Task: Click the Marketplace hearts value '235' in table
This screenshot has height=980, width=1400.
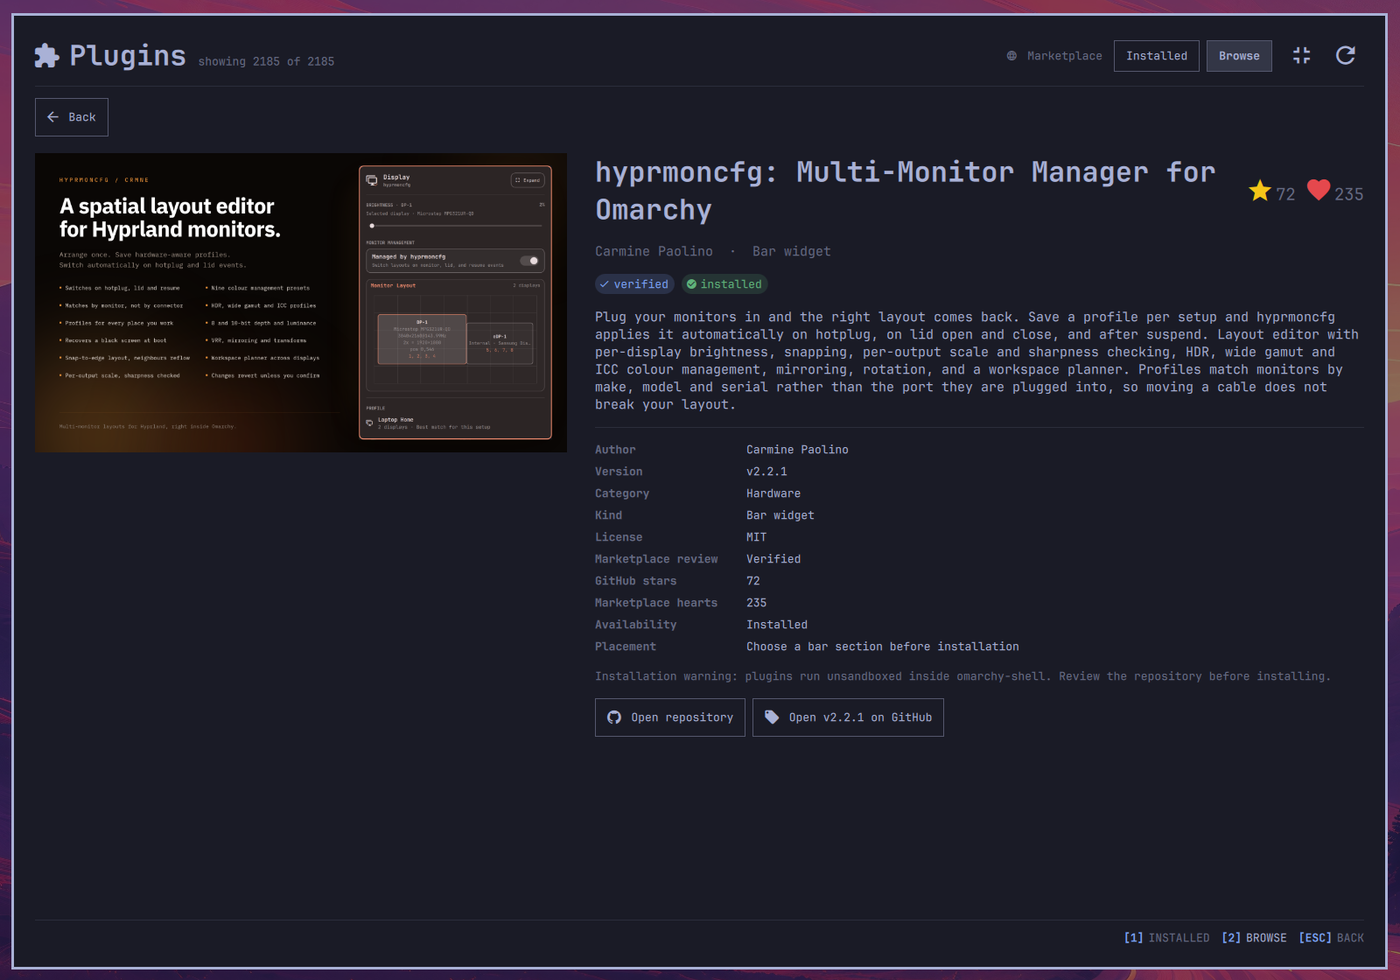Action: coord(757,603)
